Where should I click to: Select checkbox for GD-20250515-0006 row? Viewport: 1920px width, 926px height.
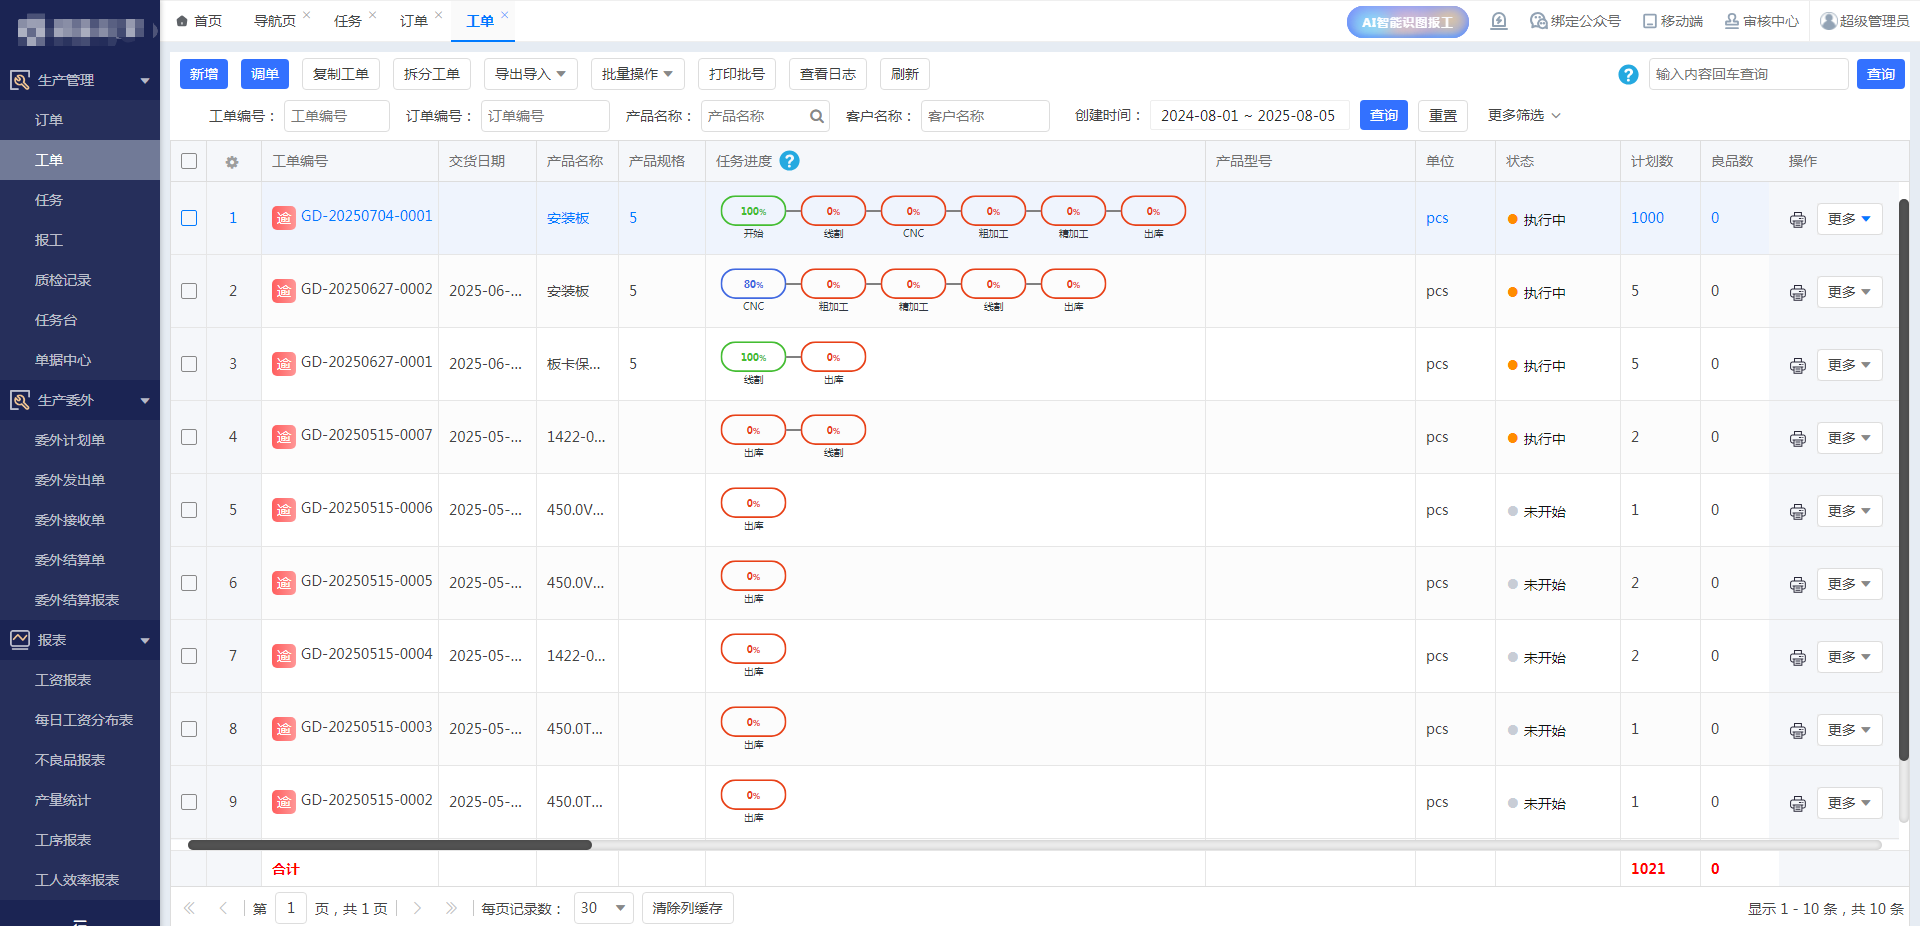pyautogui.click(x=189, y=510)
